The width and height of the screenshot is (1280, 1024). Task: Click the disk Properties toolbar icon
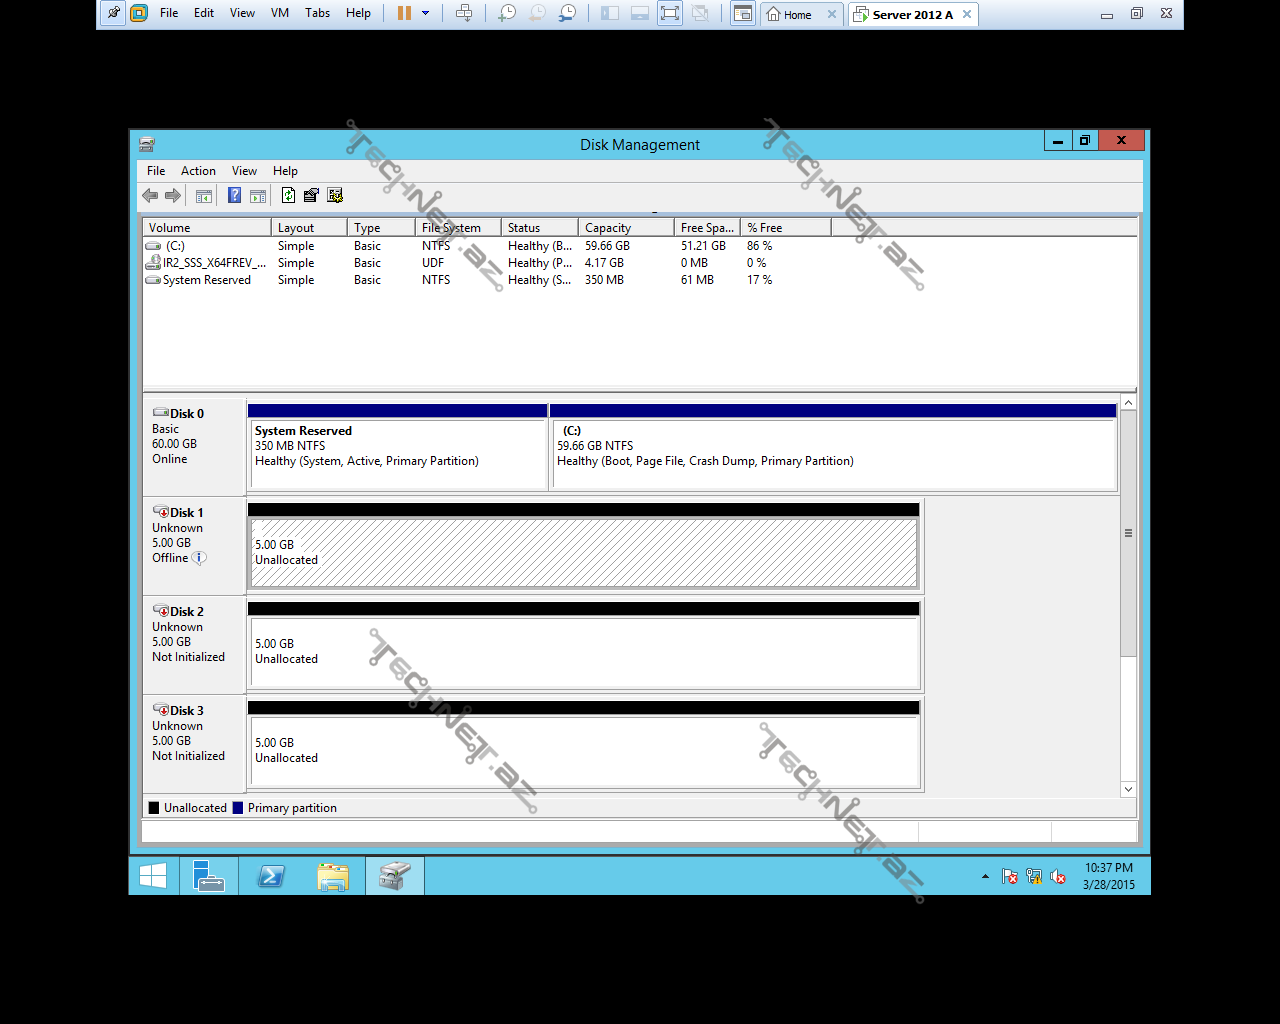tap(311, 196)
